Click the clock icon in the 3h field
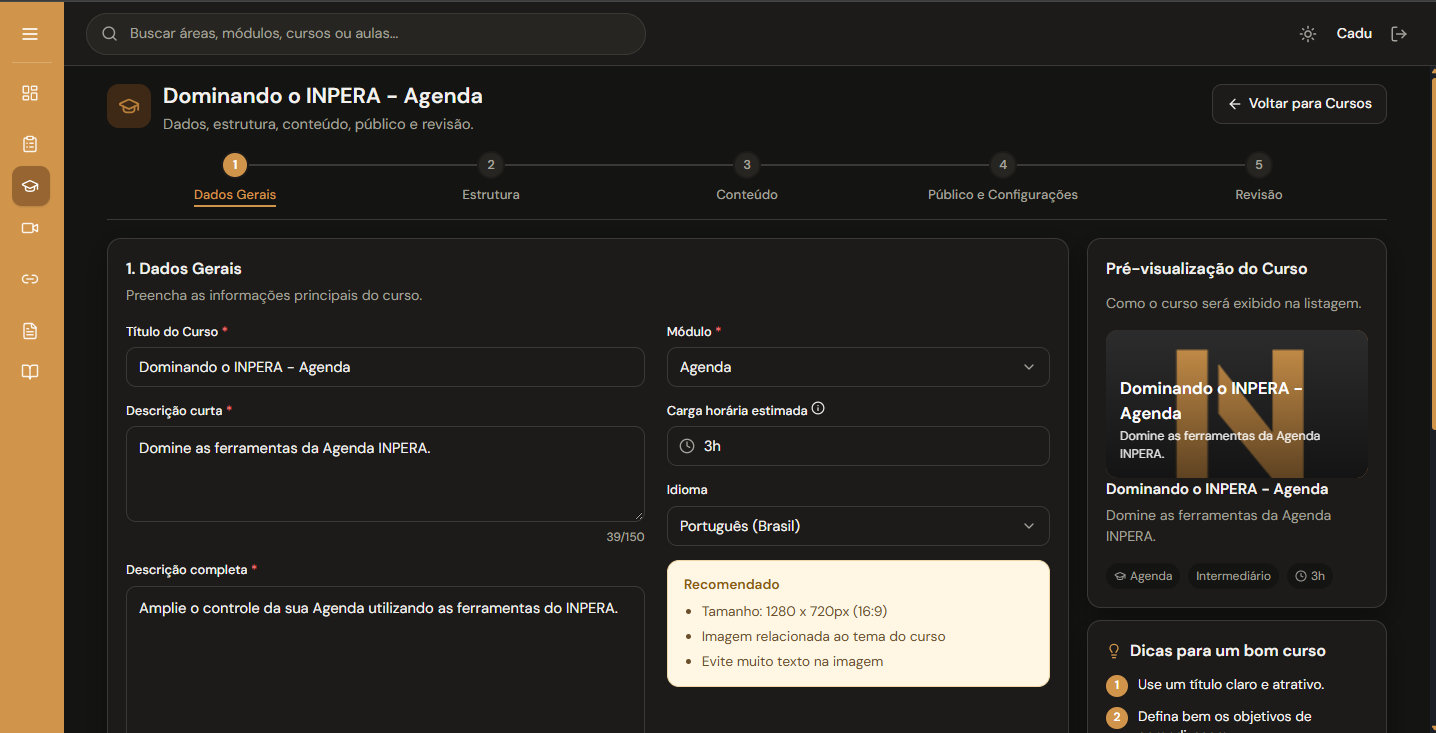 [x=687, y=446]
